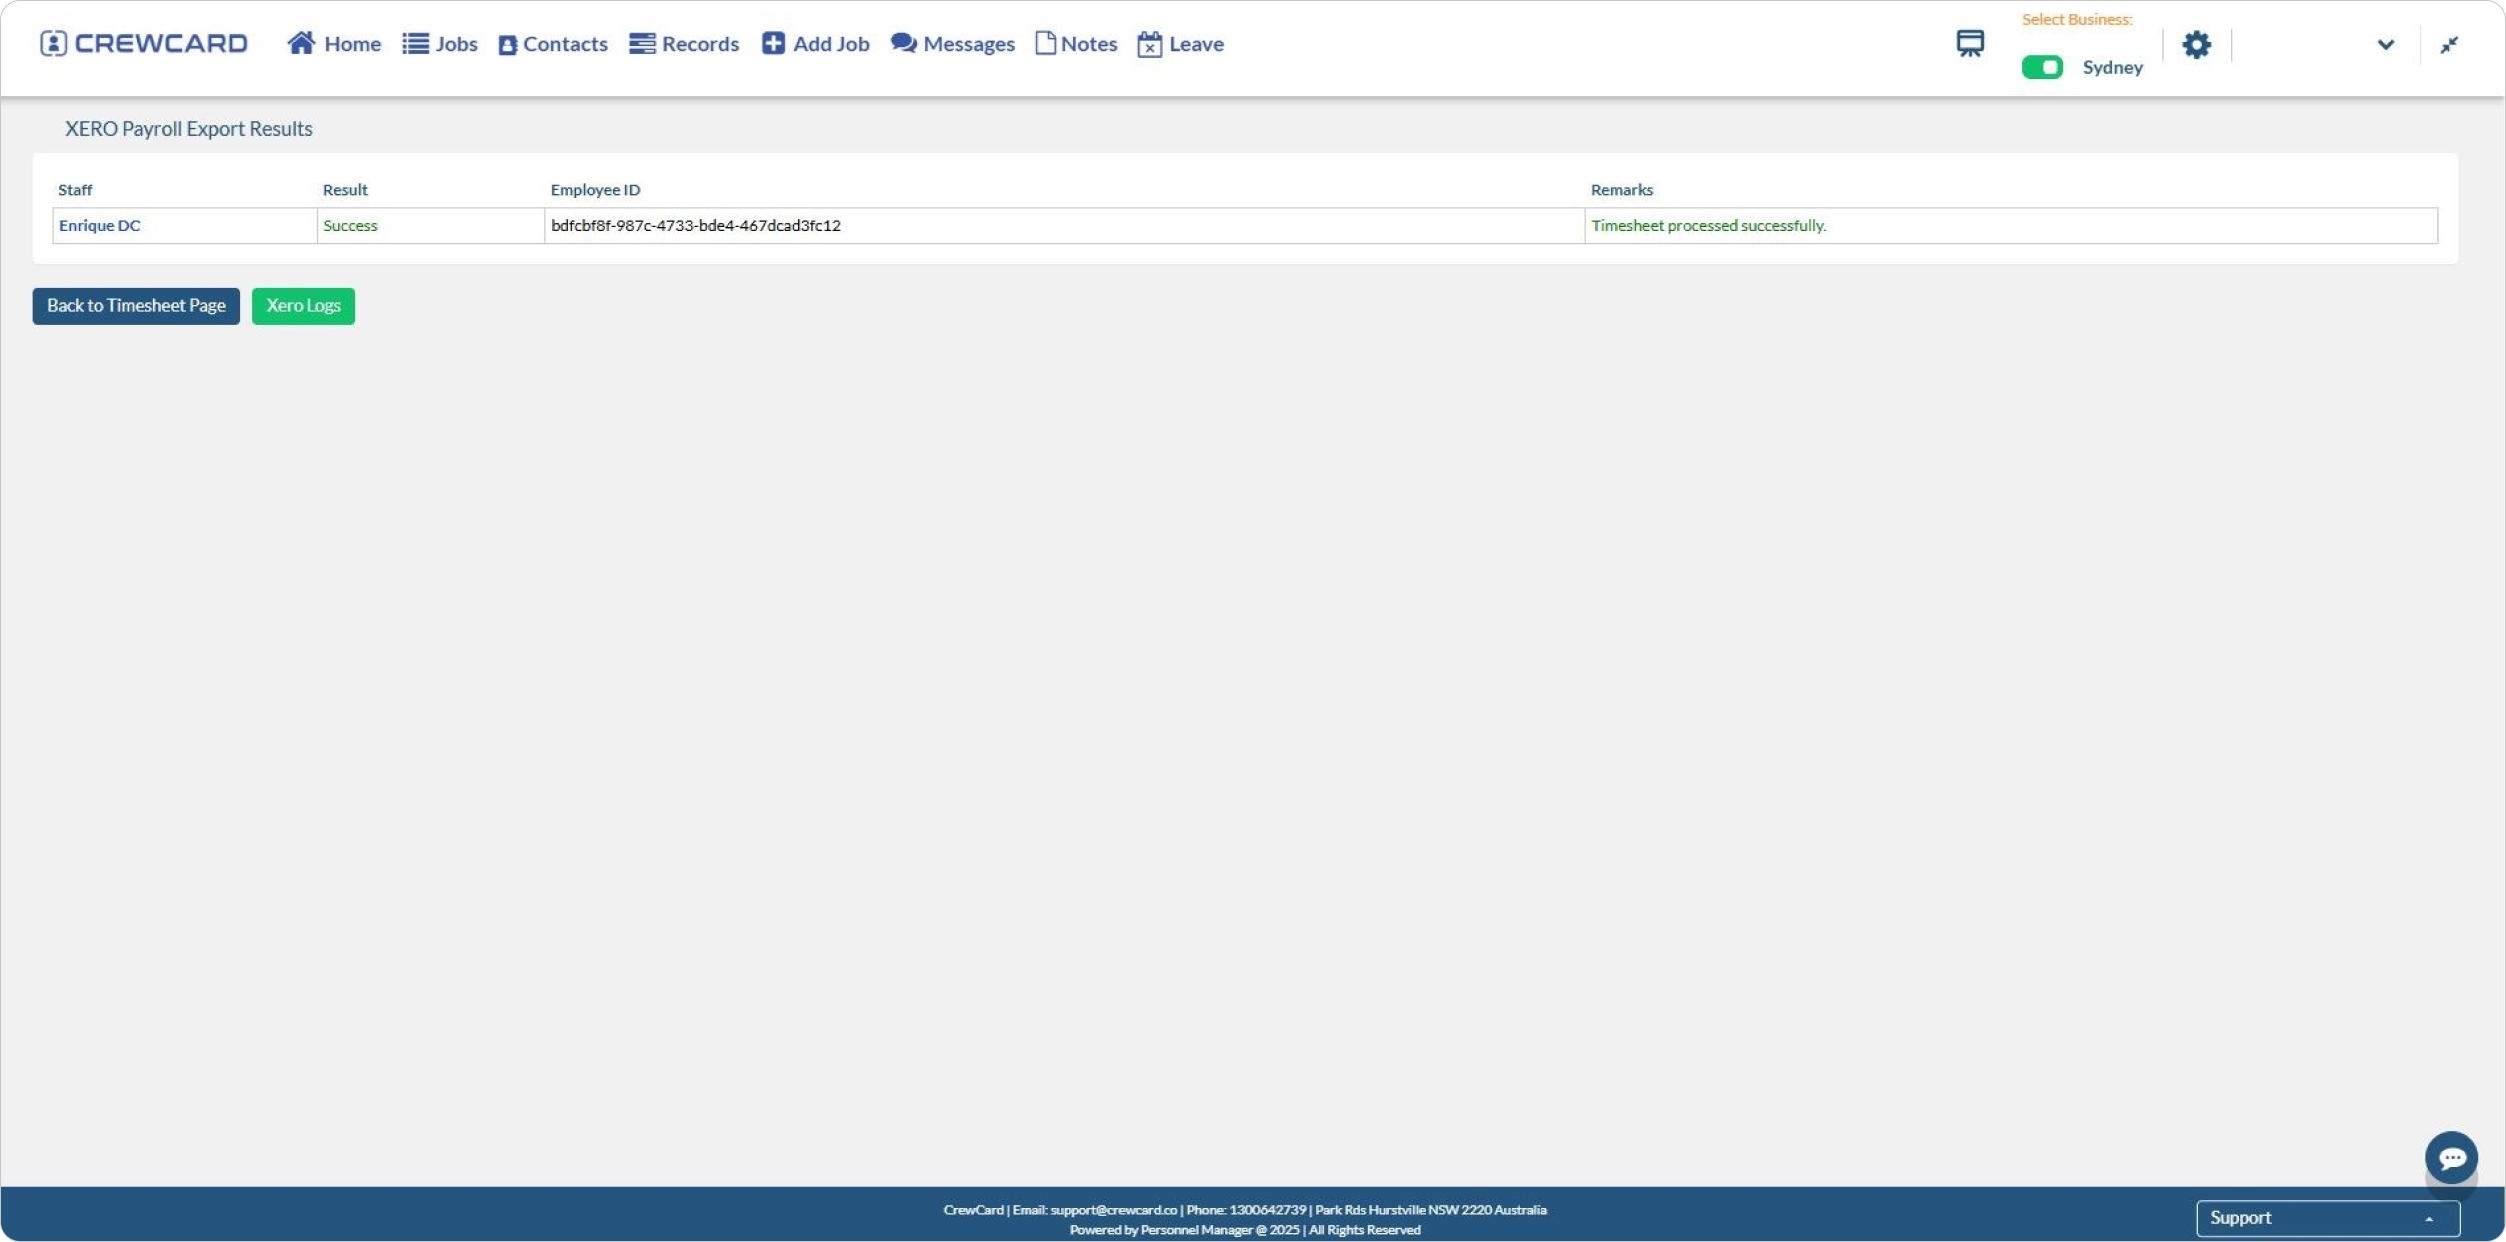Open Add Job plus icon
The width and height of the screenshot is (2506, 1242).
coord(773,43)
